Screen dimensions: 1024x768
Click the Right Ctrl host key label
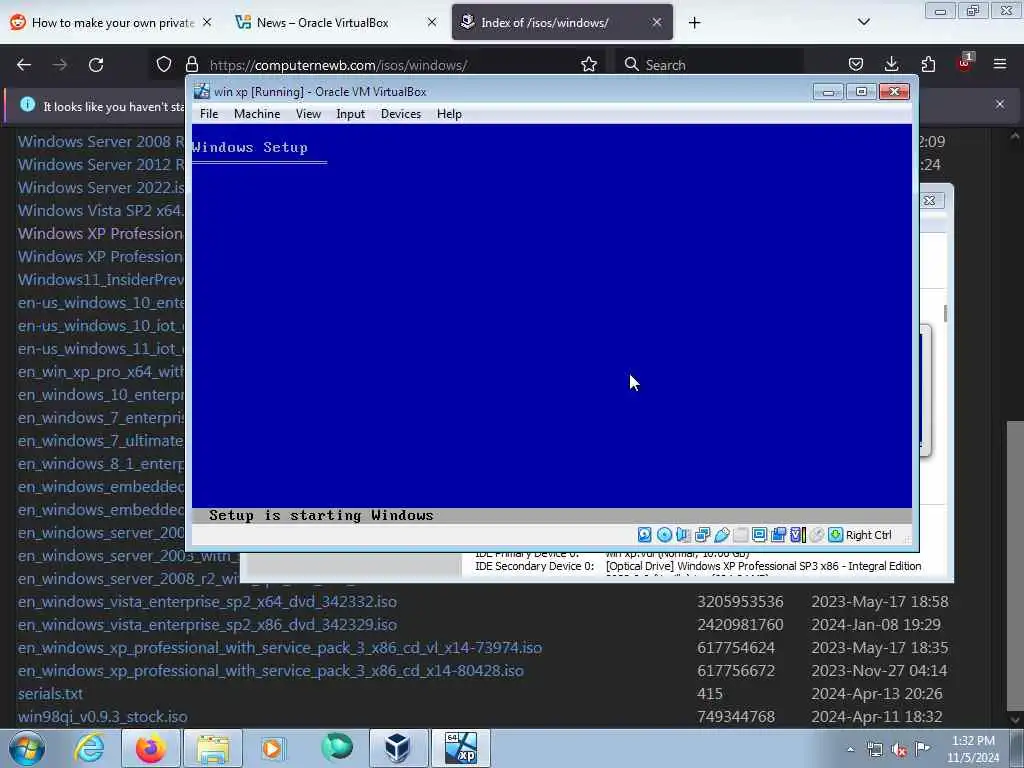coord(869,535)
